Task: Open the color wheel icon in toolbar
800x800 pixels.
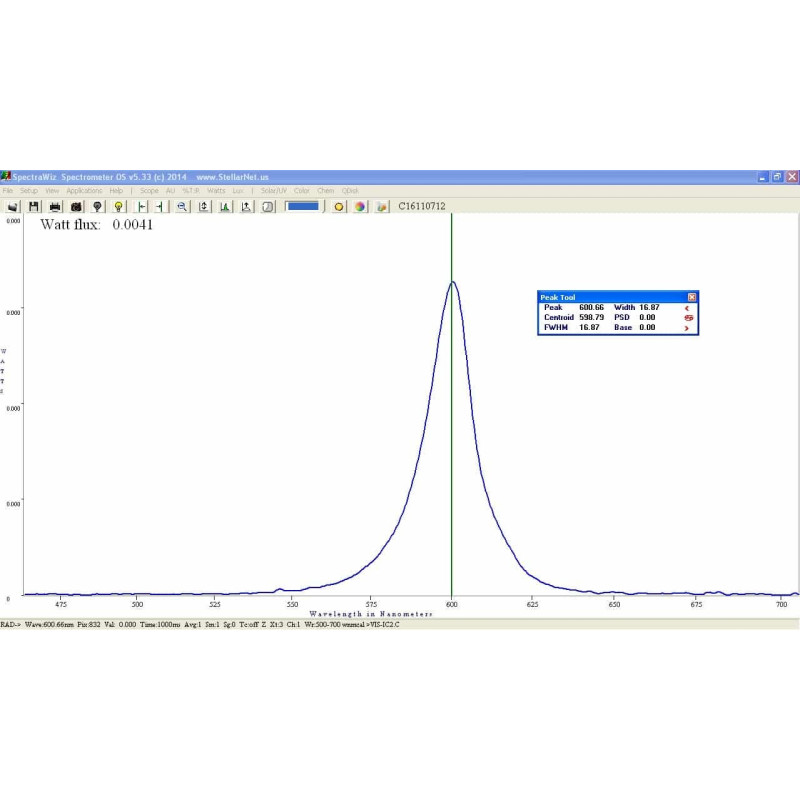Action: 360,206
